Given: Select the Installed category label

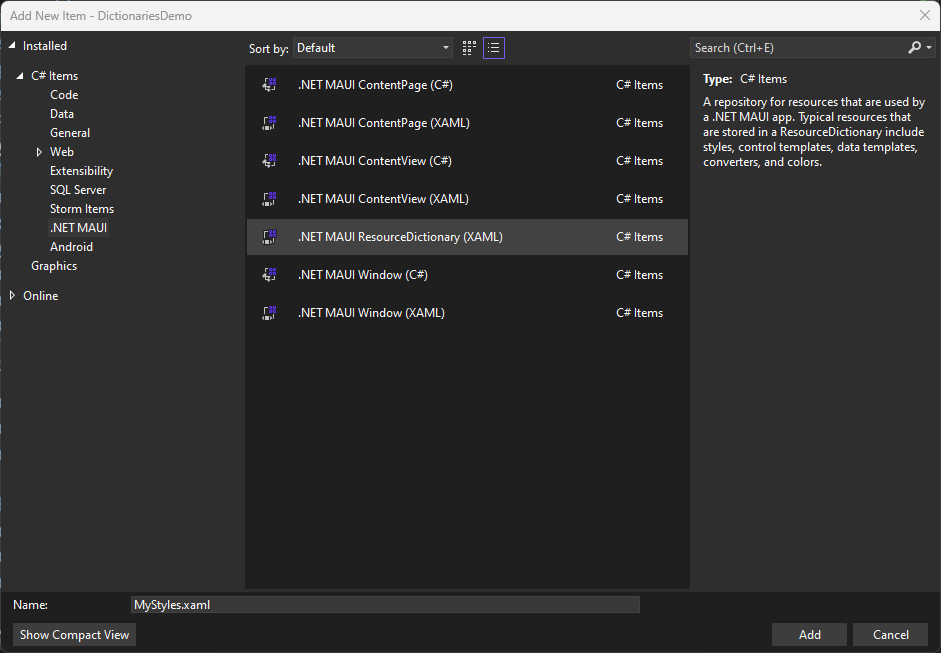Looking at the screenshot, I should (45, 46).
